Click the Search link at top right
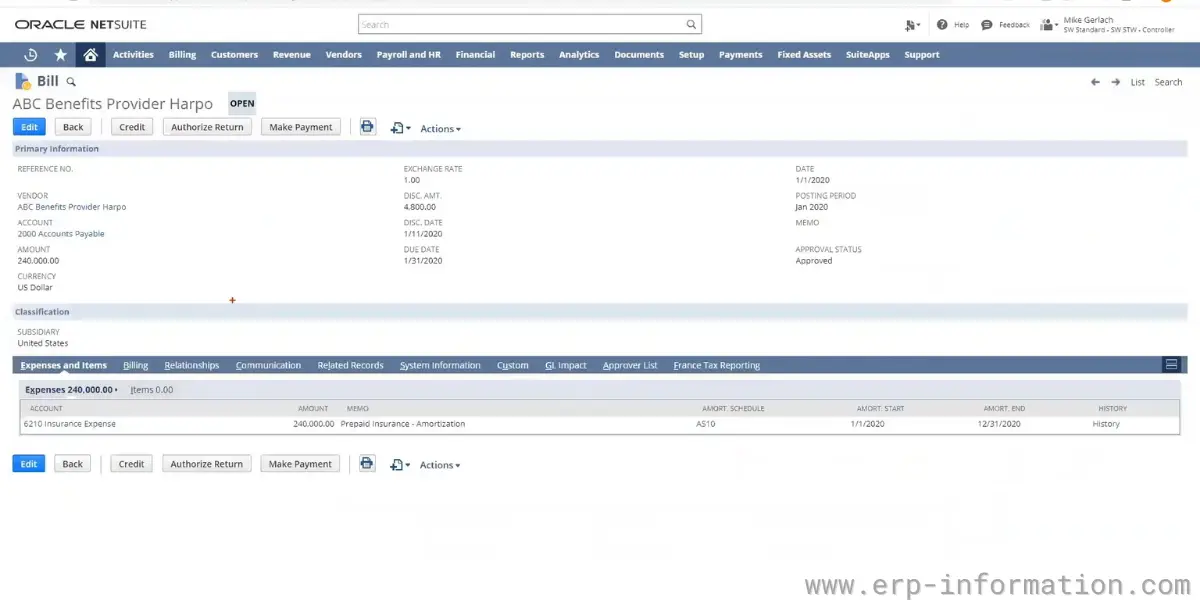1200x600 pixels. coord(1168,82)
